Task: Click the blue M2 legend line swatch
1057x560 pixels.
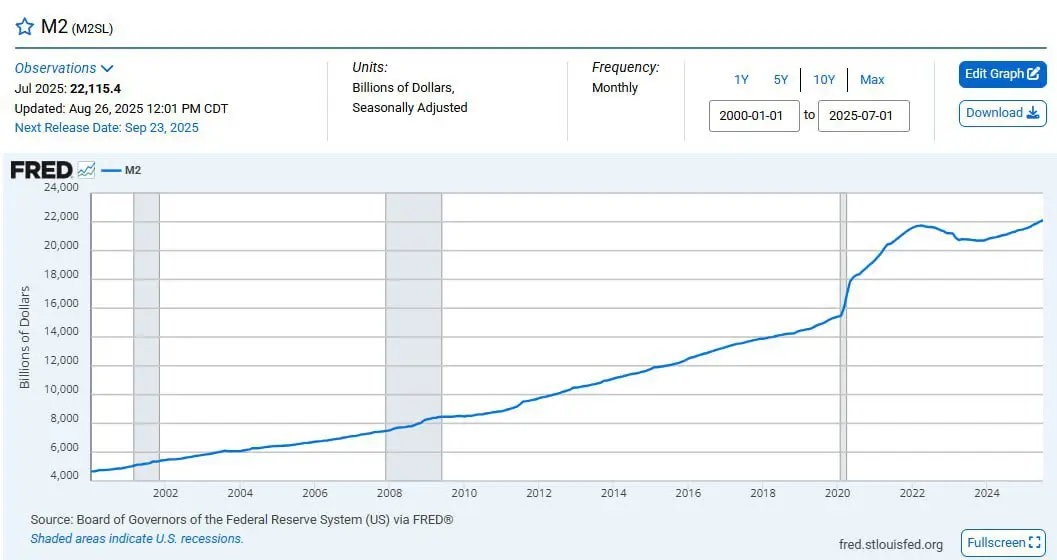Action: click(x=111, y=170)
